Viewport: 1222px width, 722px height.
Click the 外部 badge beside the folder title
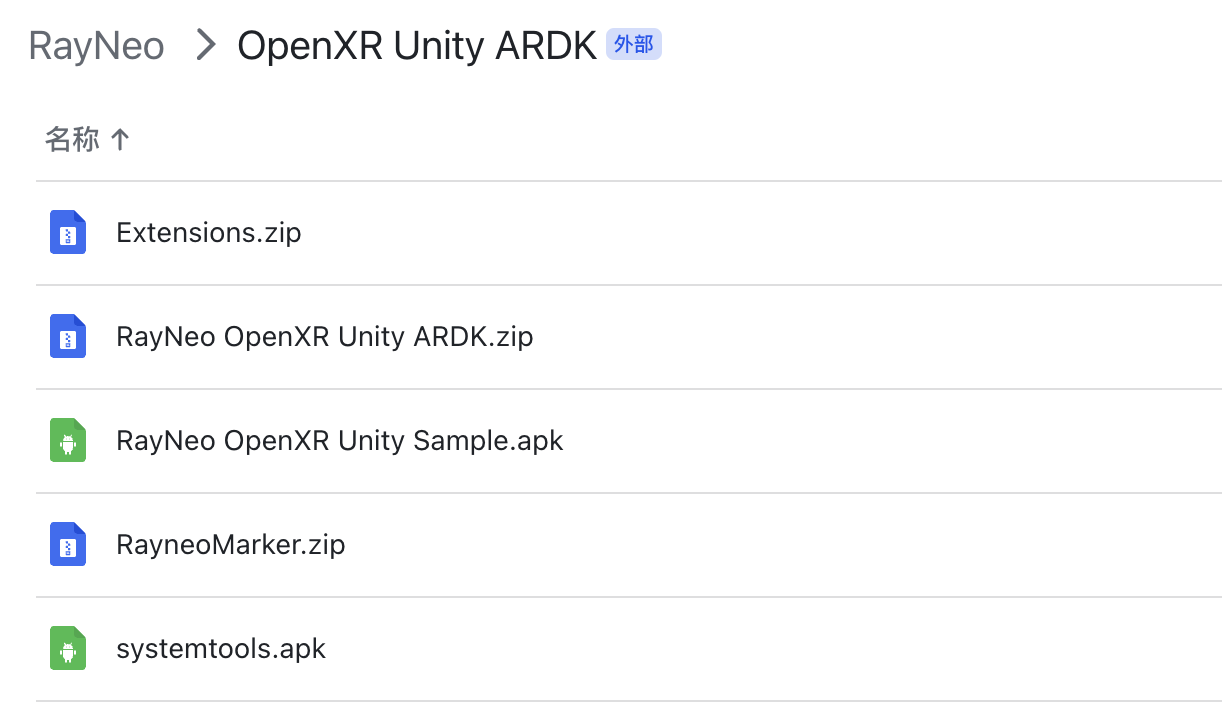tap(634, 45)
